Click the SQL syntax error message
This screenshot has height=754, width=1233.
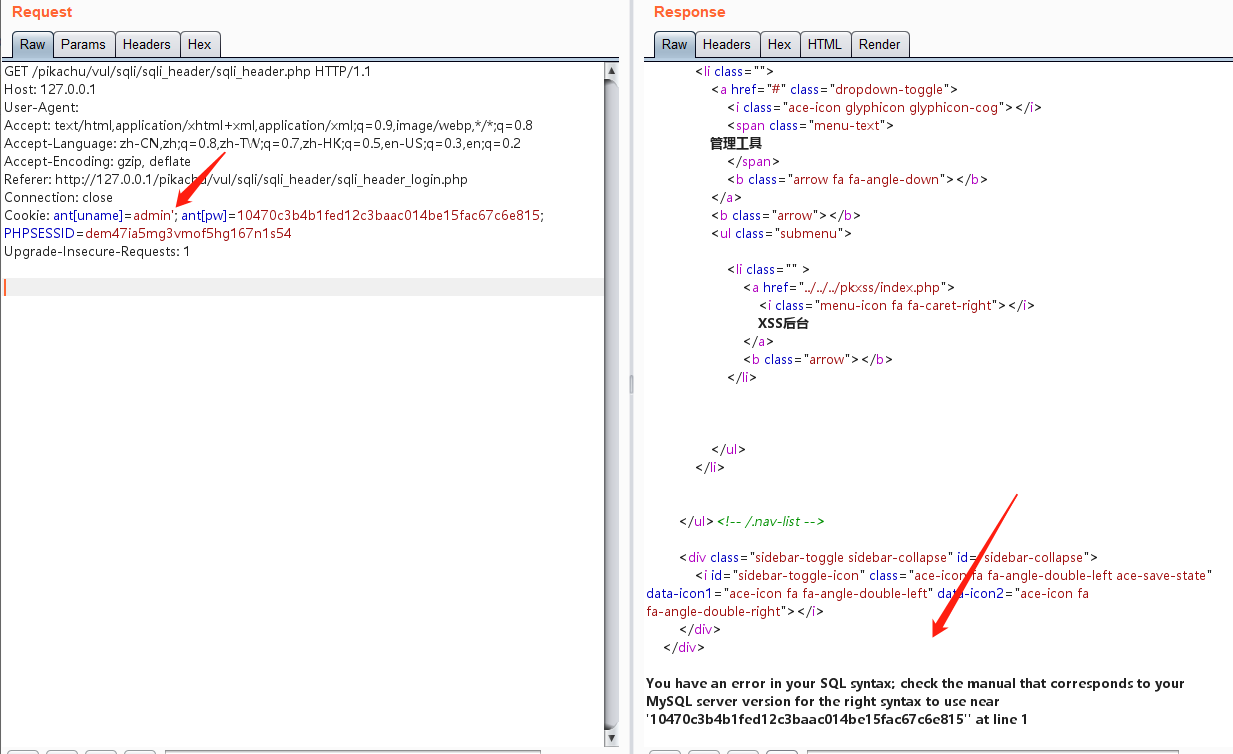pos(915,683)
